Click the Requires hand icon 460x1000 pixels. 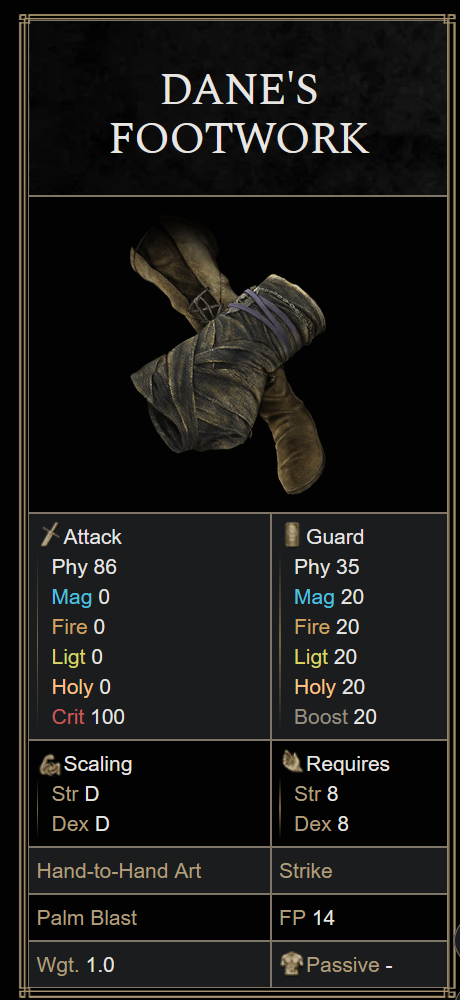click(x=292, y=761)
